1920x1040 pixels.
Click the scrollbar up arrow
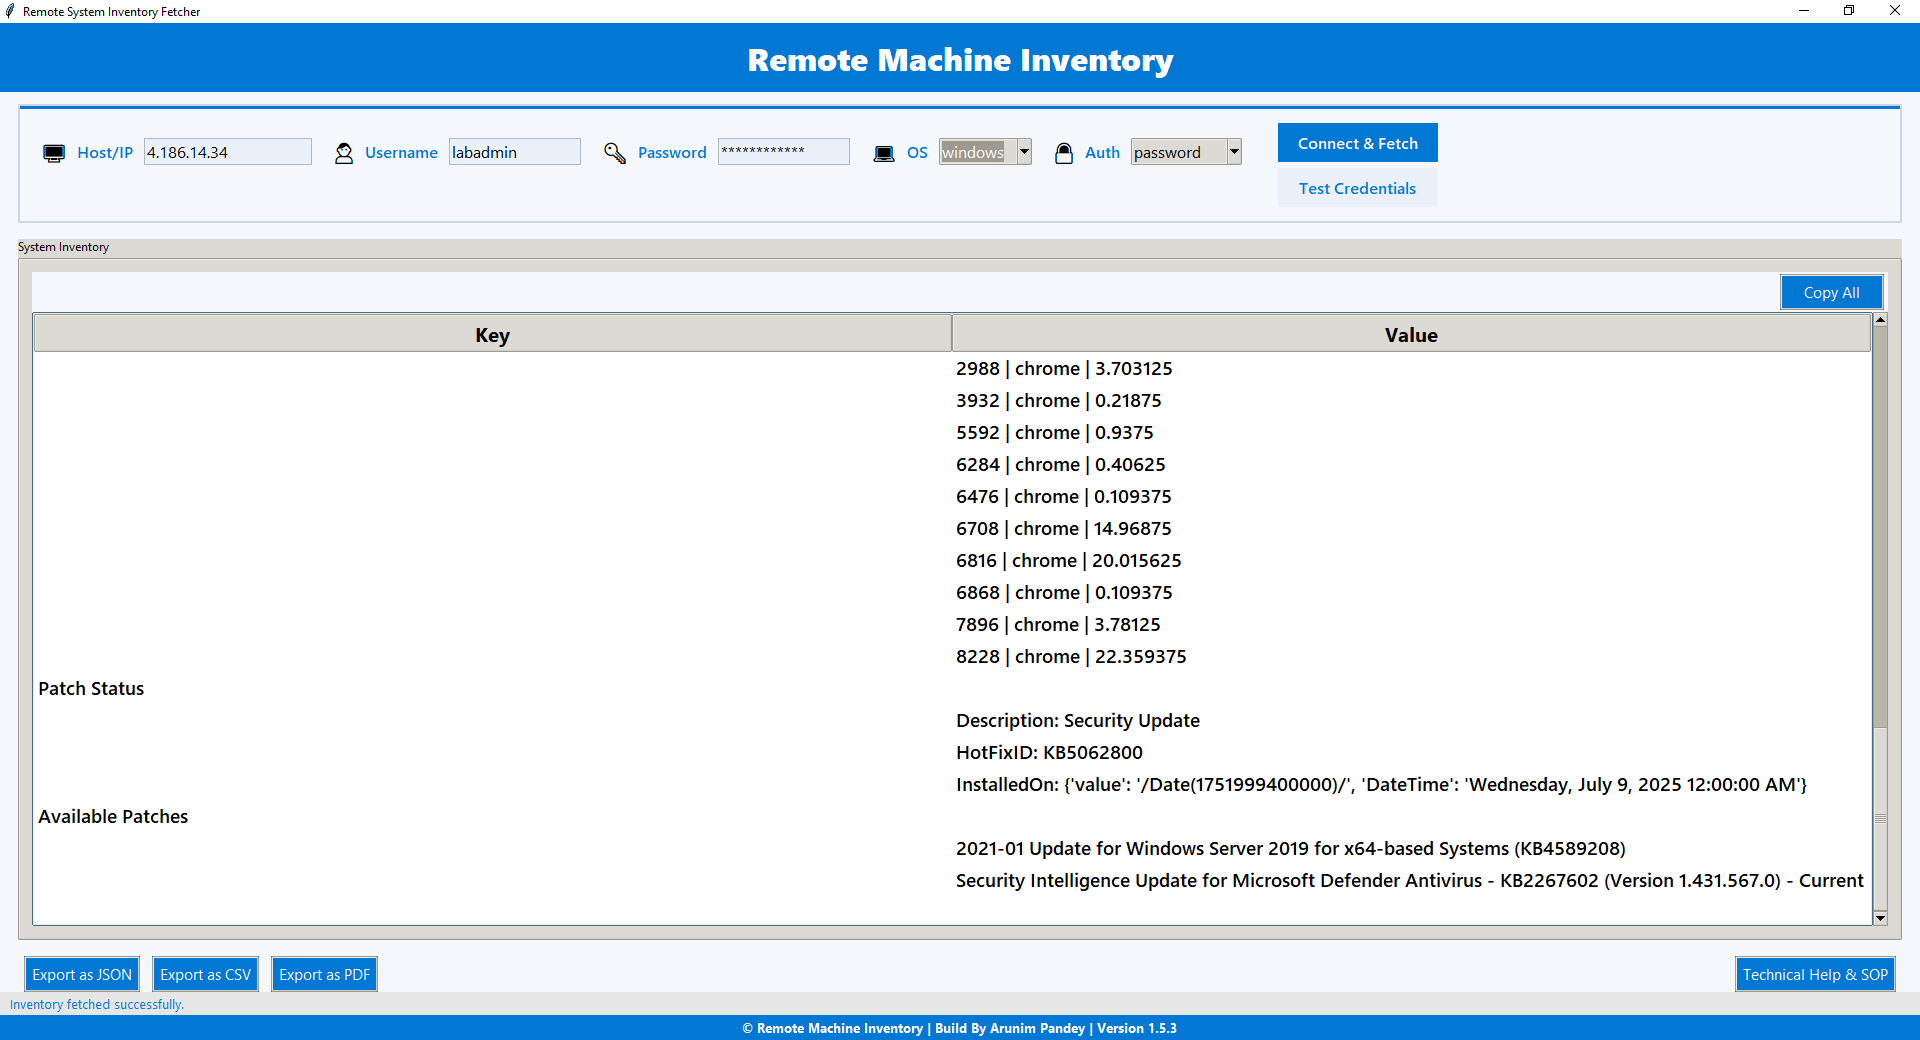[1880, 320]
